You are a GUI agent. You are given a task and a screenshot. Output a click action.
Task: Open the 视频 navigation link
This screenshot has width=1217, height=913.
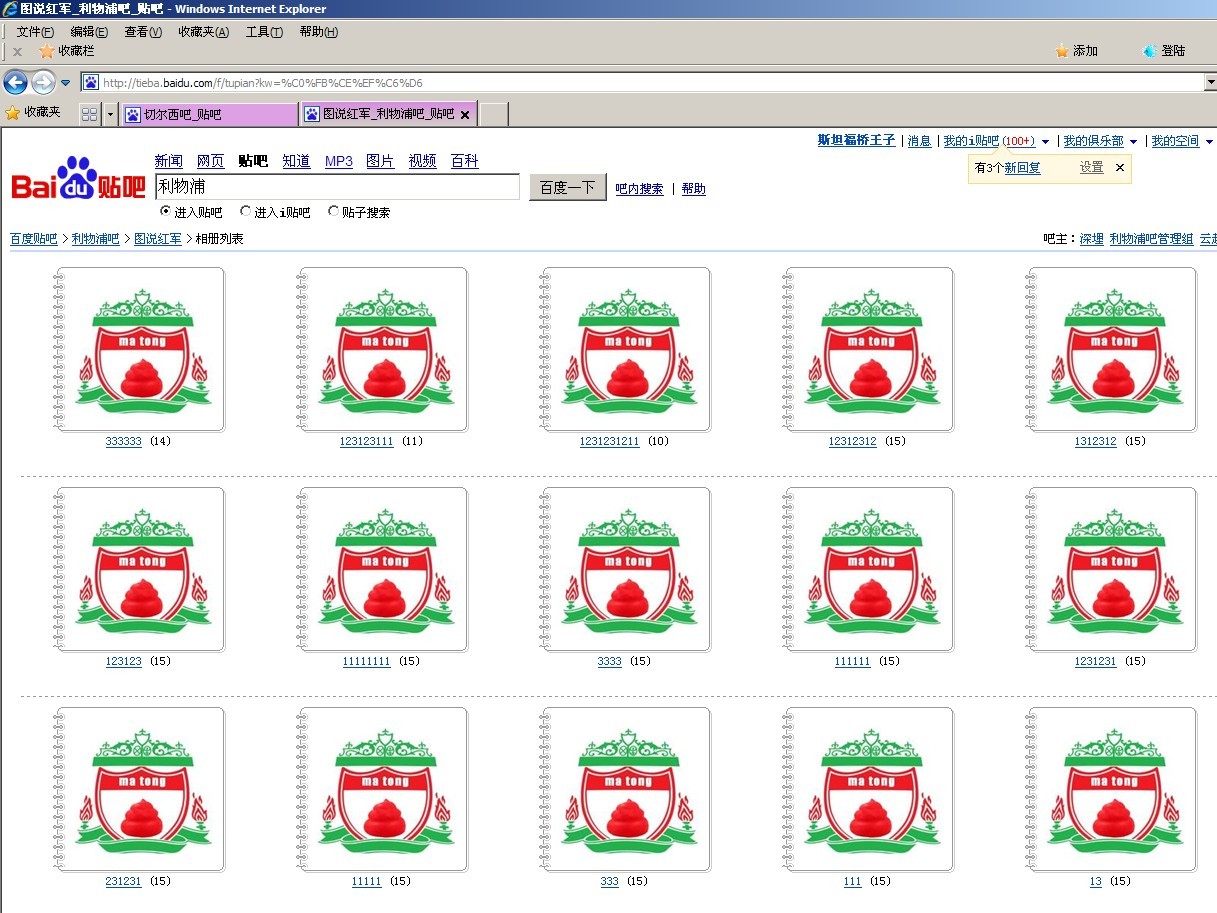423,161
